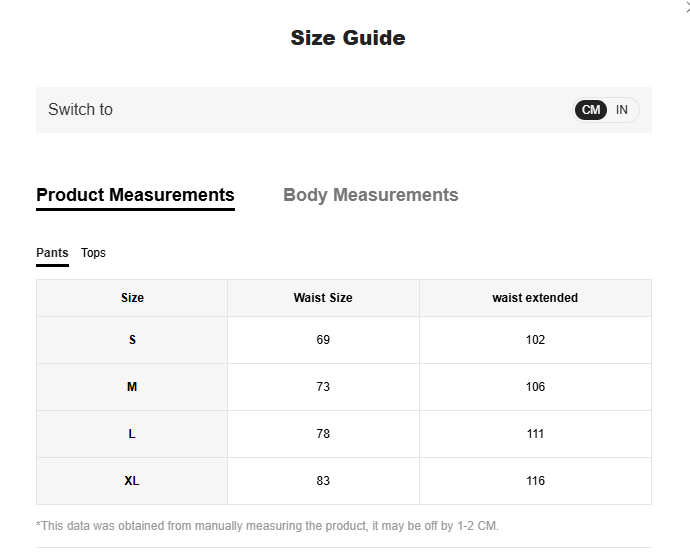Screen dimensions: 690x552
Task: Select the Pants sub-tab
Action: tap(52, 253)
